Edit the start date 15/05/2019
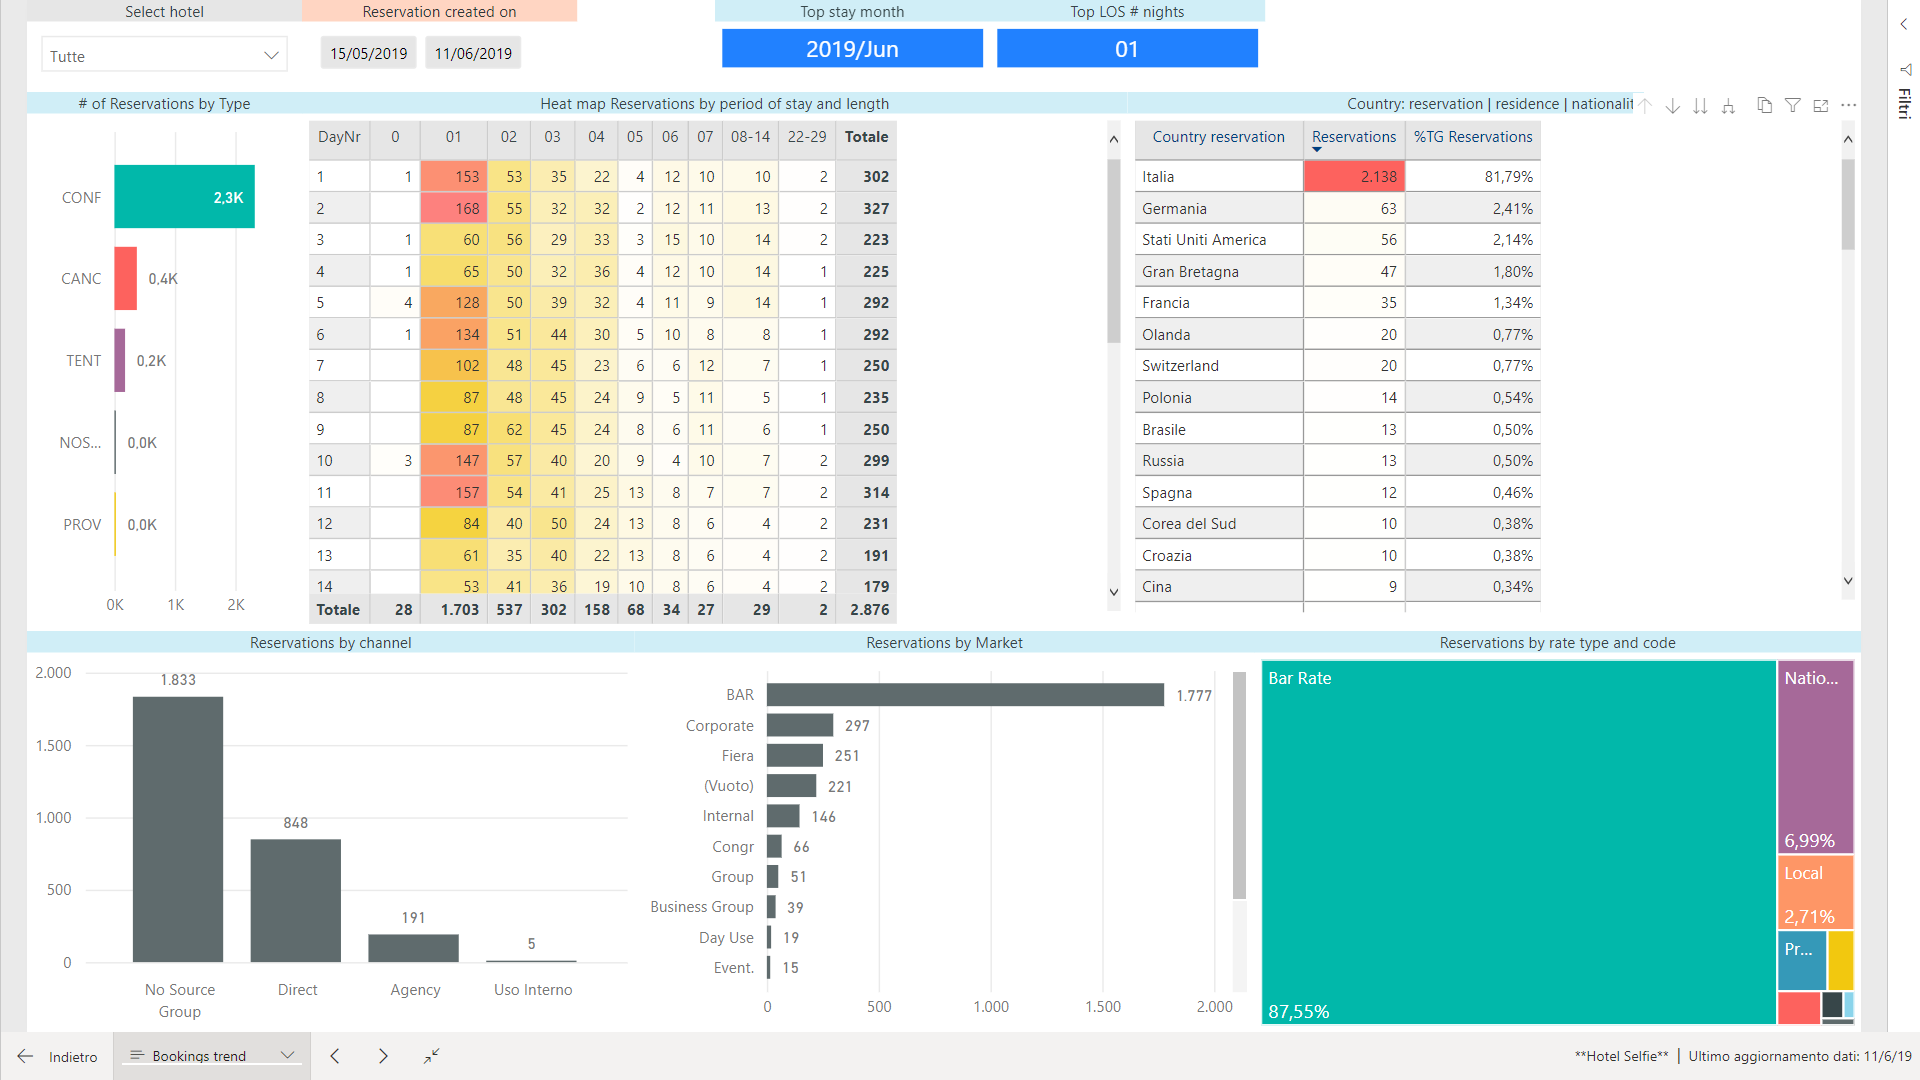Image resolution: width=1920 pixels, height=1080 pixels. point(368,53)
